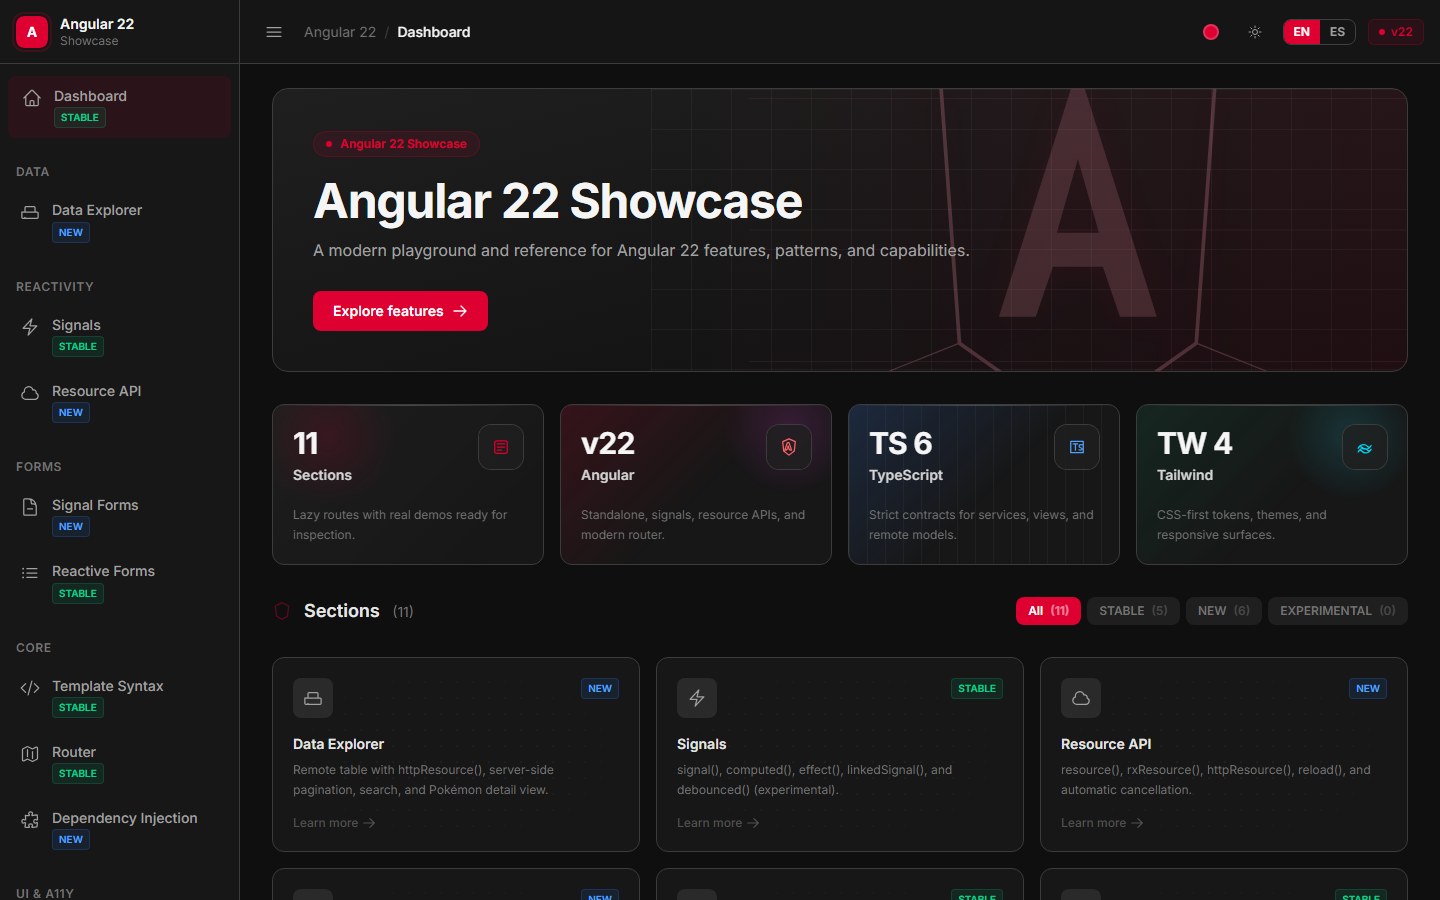
Task: Open Data Explorer icon in sidebar
Action: tap(30, 212)
